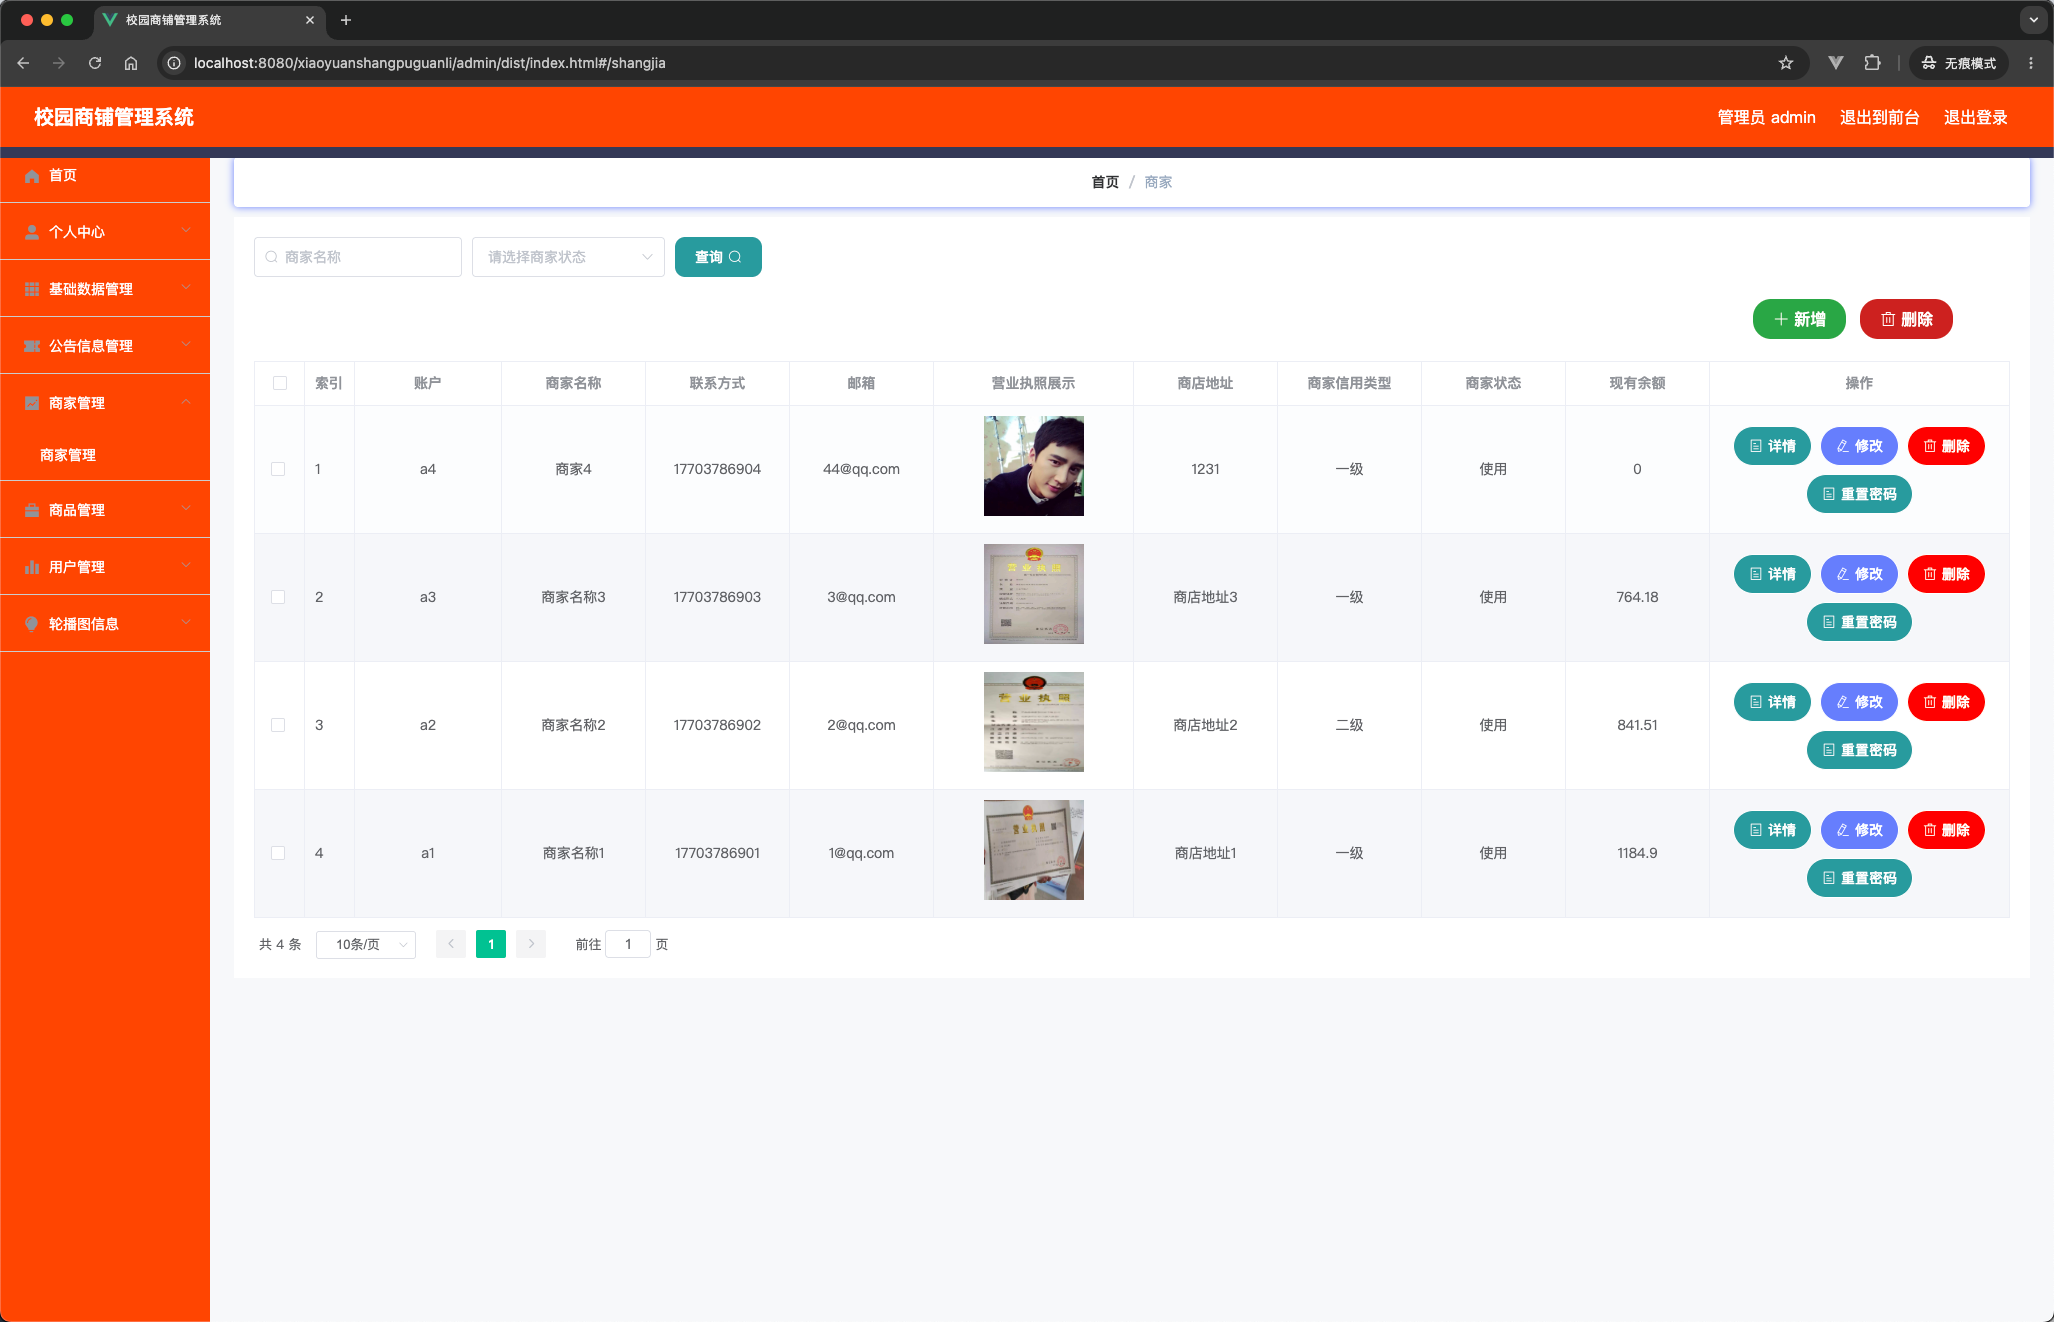Click 重置密码 for 商家4 row
Image resolution: width=2054 pixels, height=1322 pixels.
coord(1859,494)
